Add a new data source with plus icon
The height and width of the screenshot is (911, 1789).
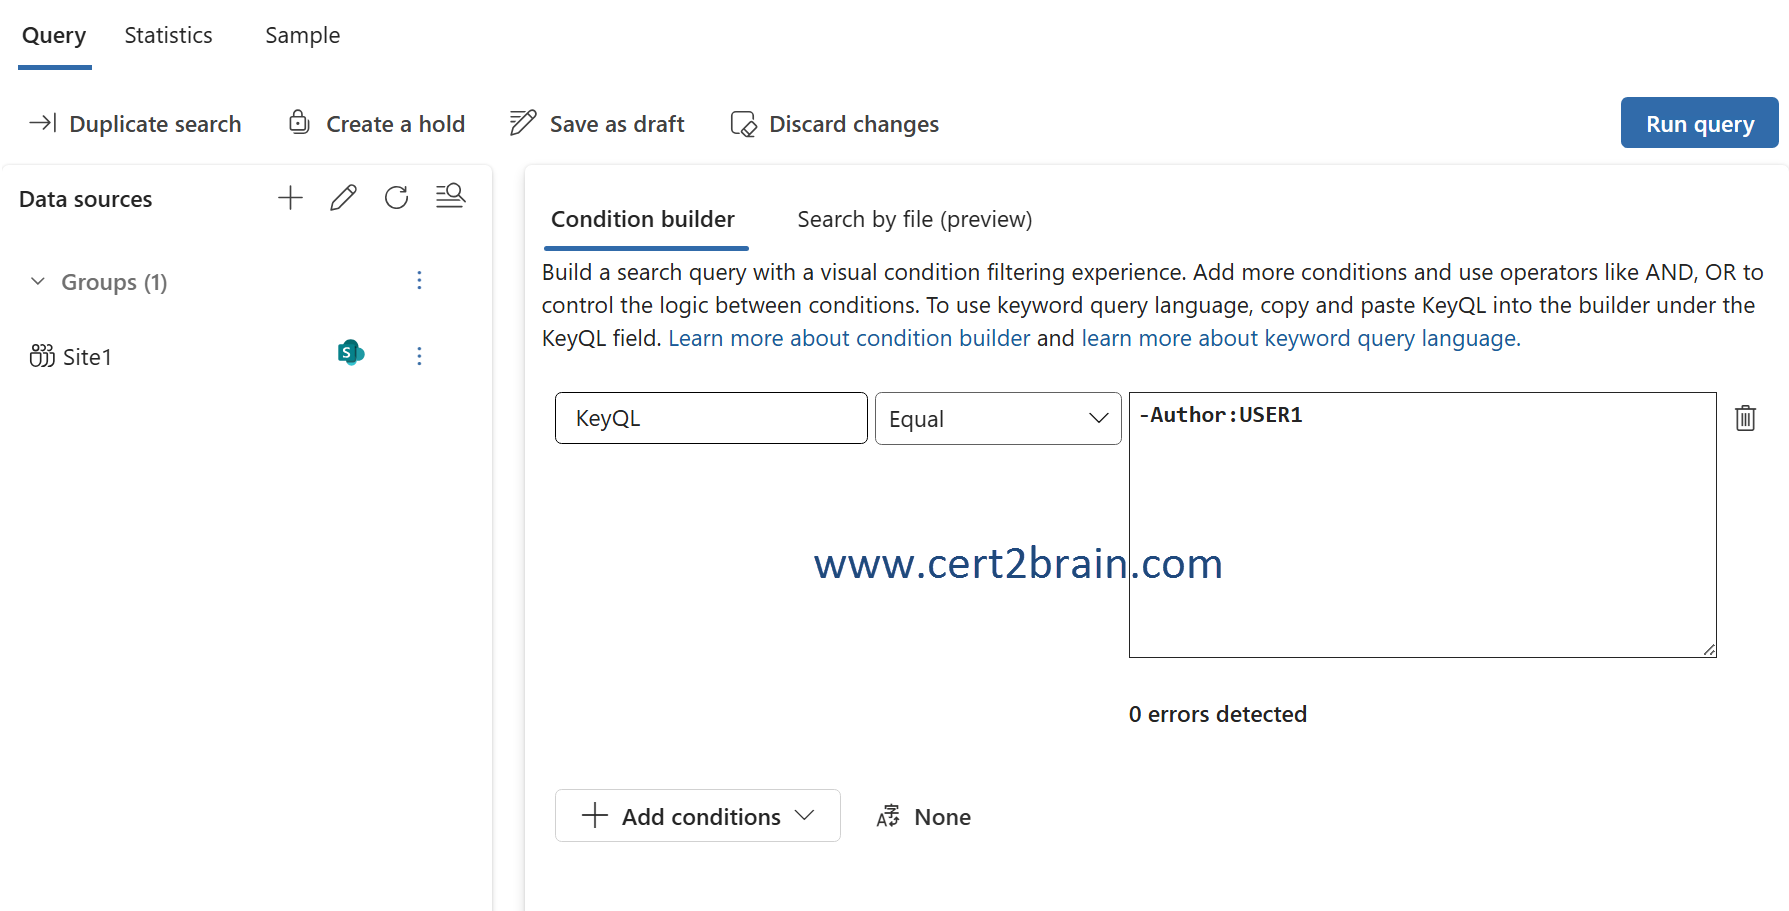pyautogui.click(x=290, y=198)
